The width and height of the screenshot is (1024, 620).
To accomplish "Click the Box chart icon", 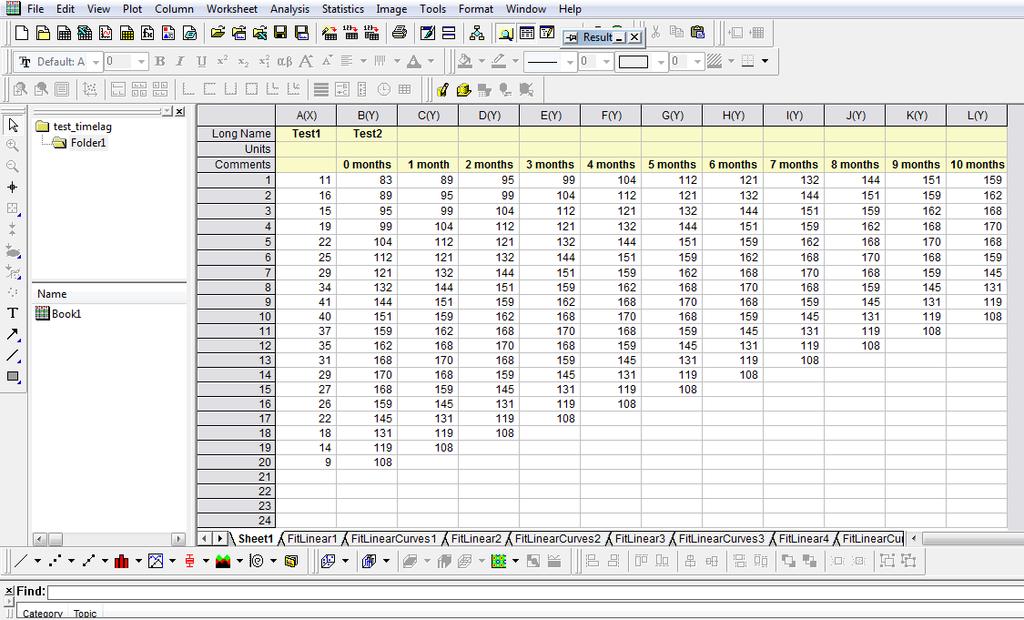I will pyautogui.click(x=189, y=561).
